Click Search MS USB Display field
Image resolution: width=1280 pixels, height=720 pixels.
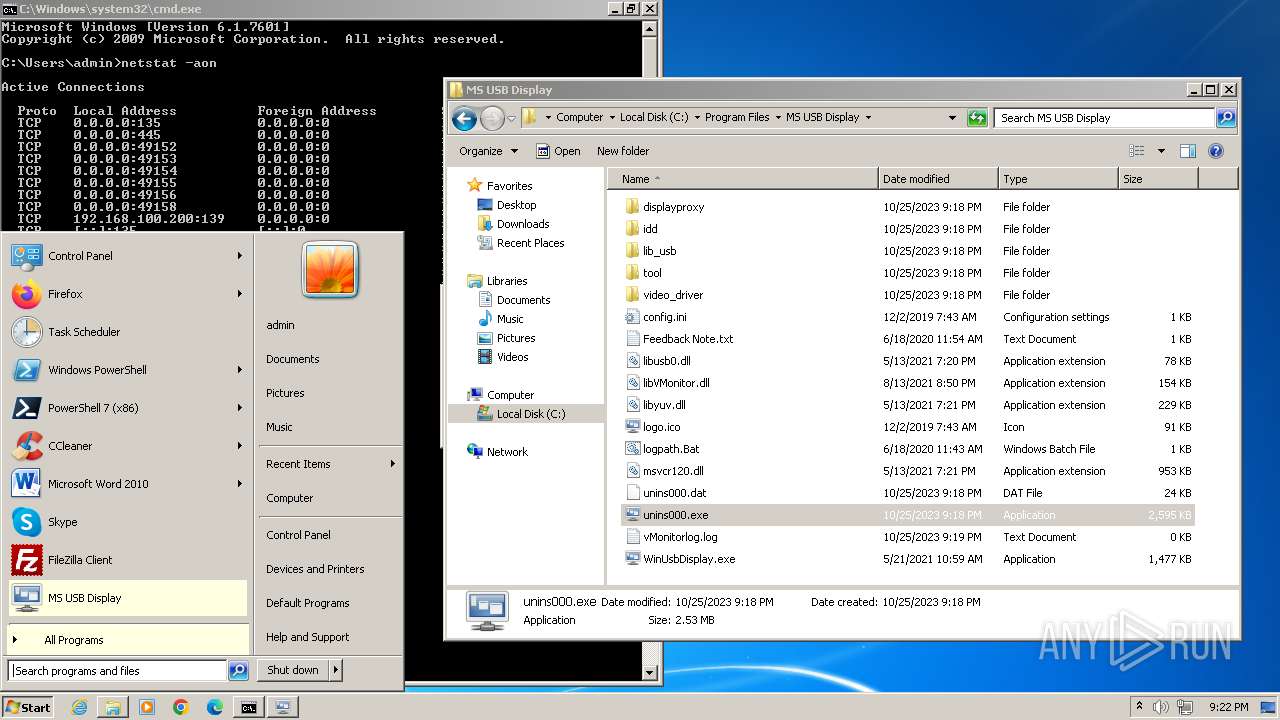coord(1105,118)
